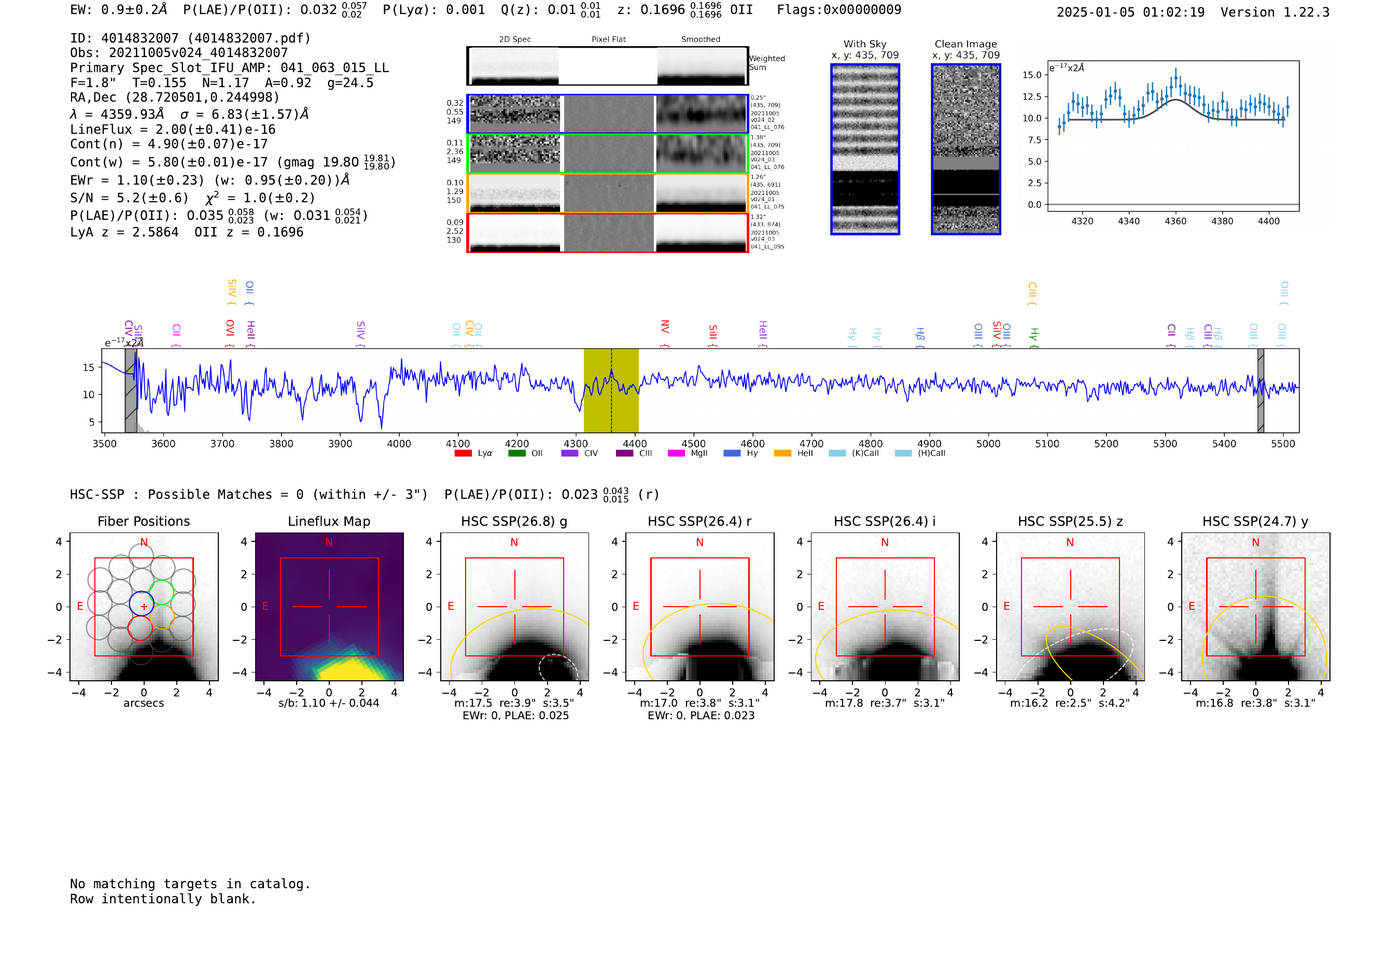Click the red Lyα legend swatch
The width and height of the screenshot is (1400, 953).
click(462, 453)
